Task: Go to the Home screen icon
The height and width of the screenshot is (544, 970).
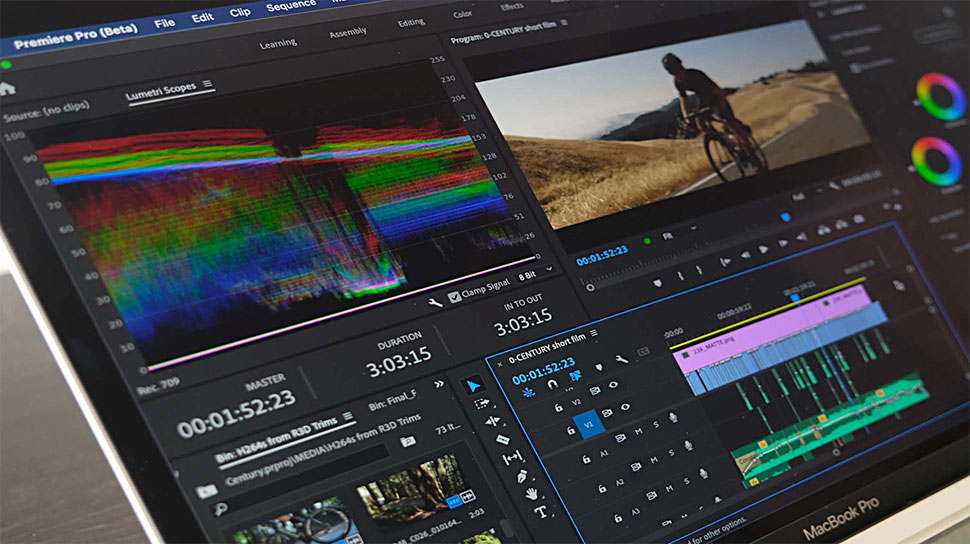Action: 8,88
